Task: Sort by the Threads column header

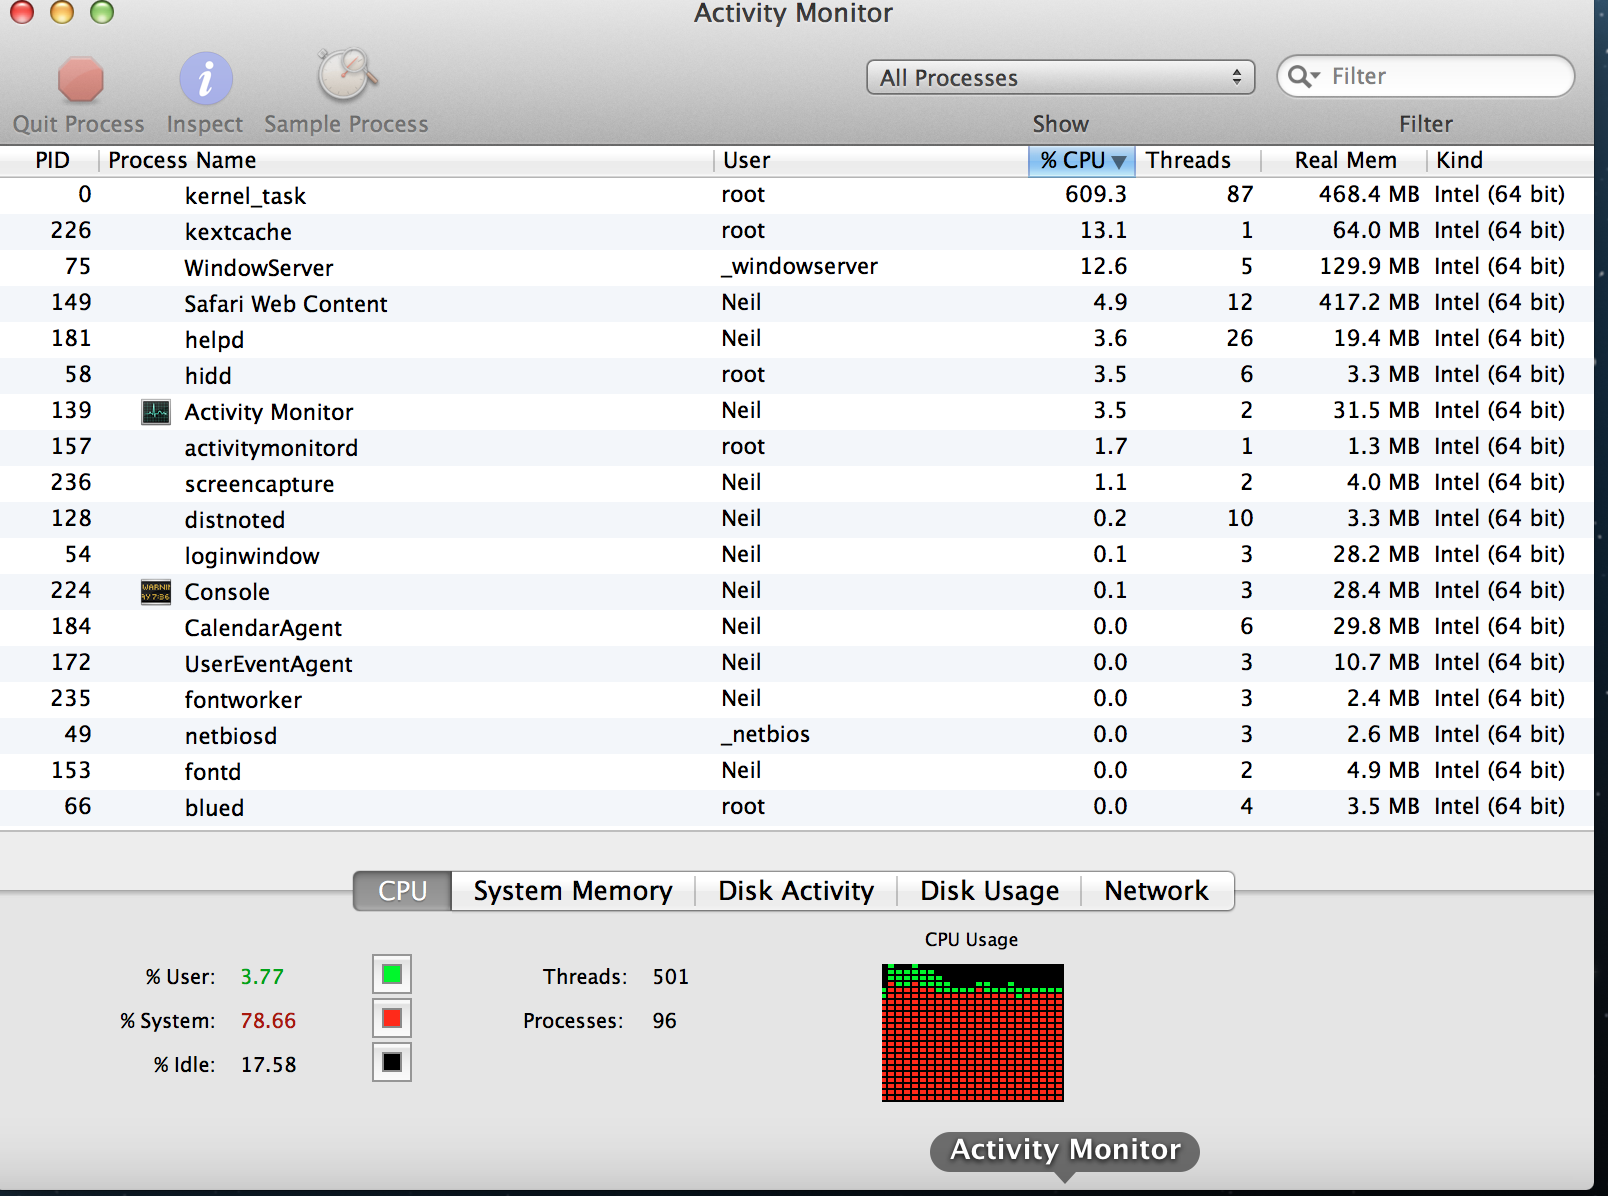Action: point(1198,161)
